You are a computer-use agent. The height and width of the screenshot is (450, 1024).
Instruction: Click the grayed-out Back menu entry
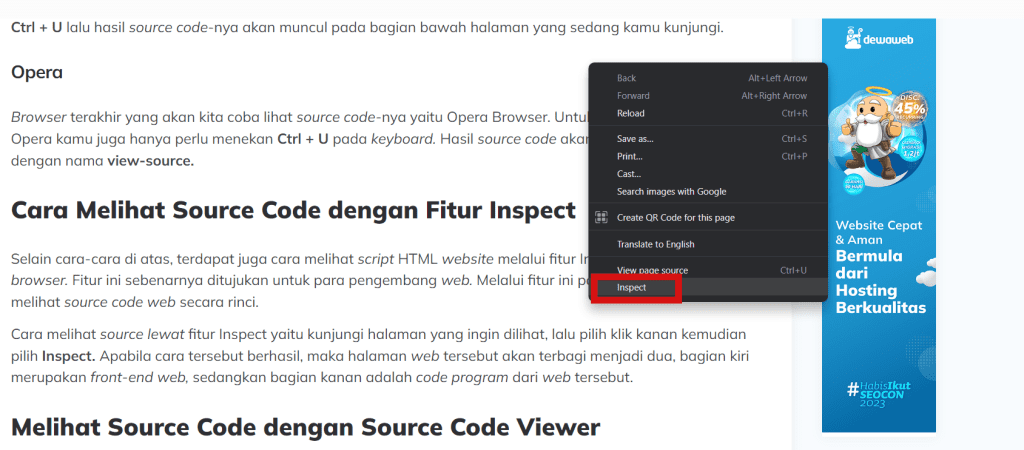(x=626, y=78)
